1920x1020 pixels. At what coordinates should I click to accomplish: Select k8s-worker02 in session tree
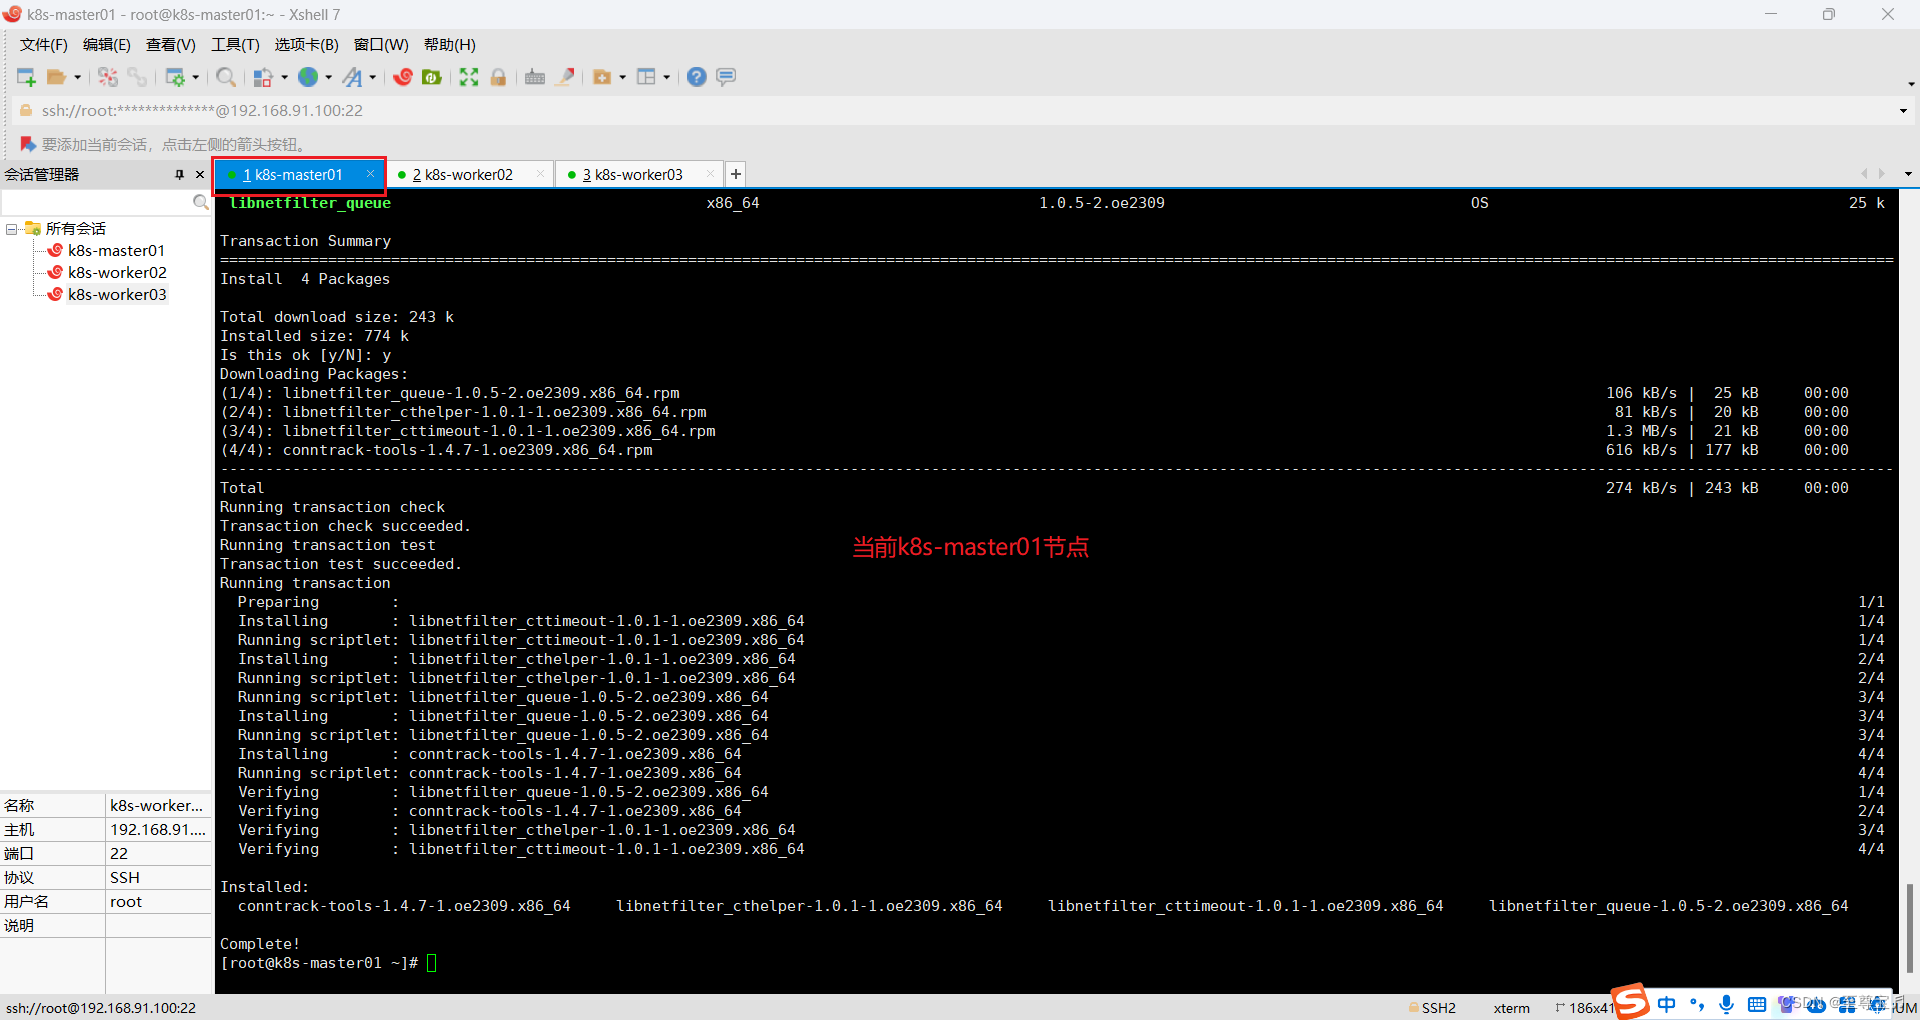[117, 273]
